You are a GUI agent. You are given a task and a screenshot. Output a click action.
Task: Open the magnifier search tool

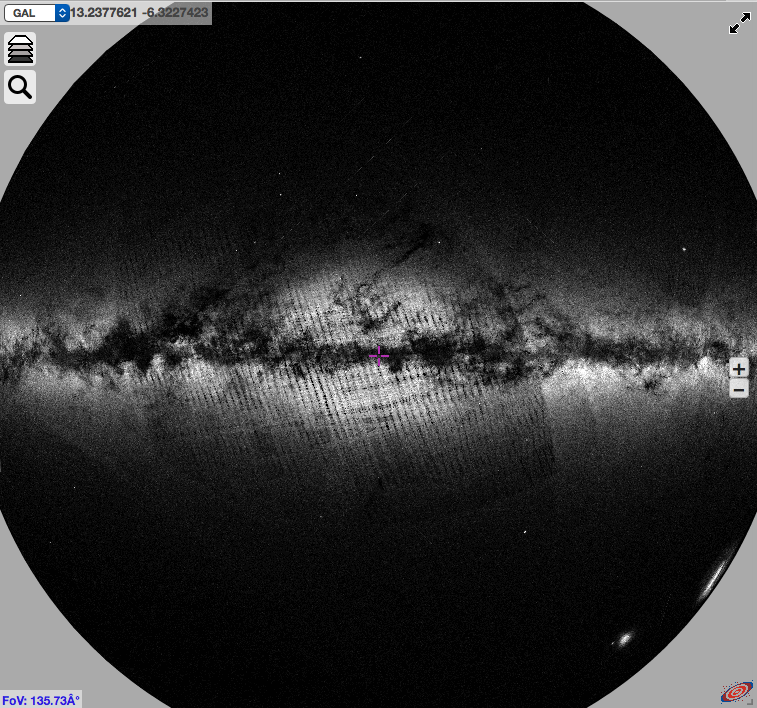[x=20, y=87]
